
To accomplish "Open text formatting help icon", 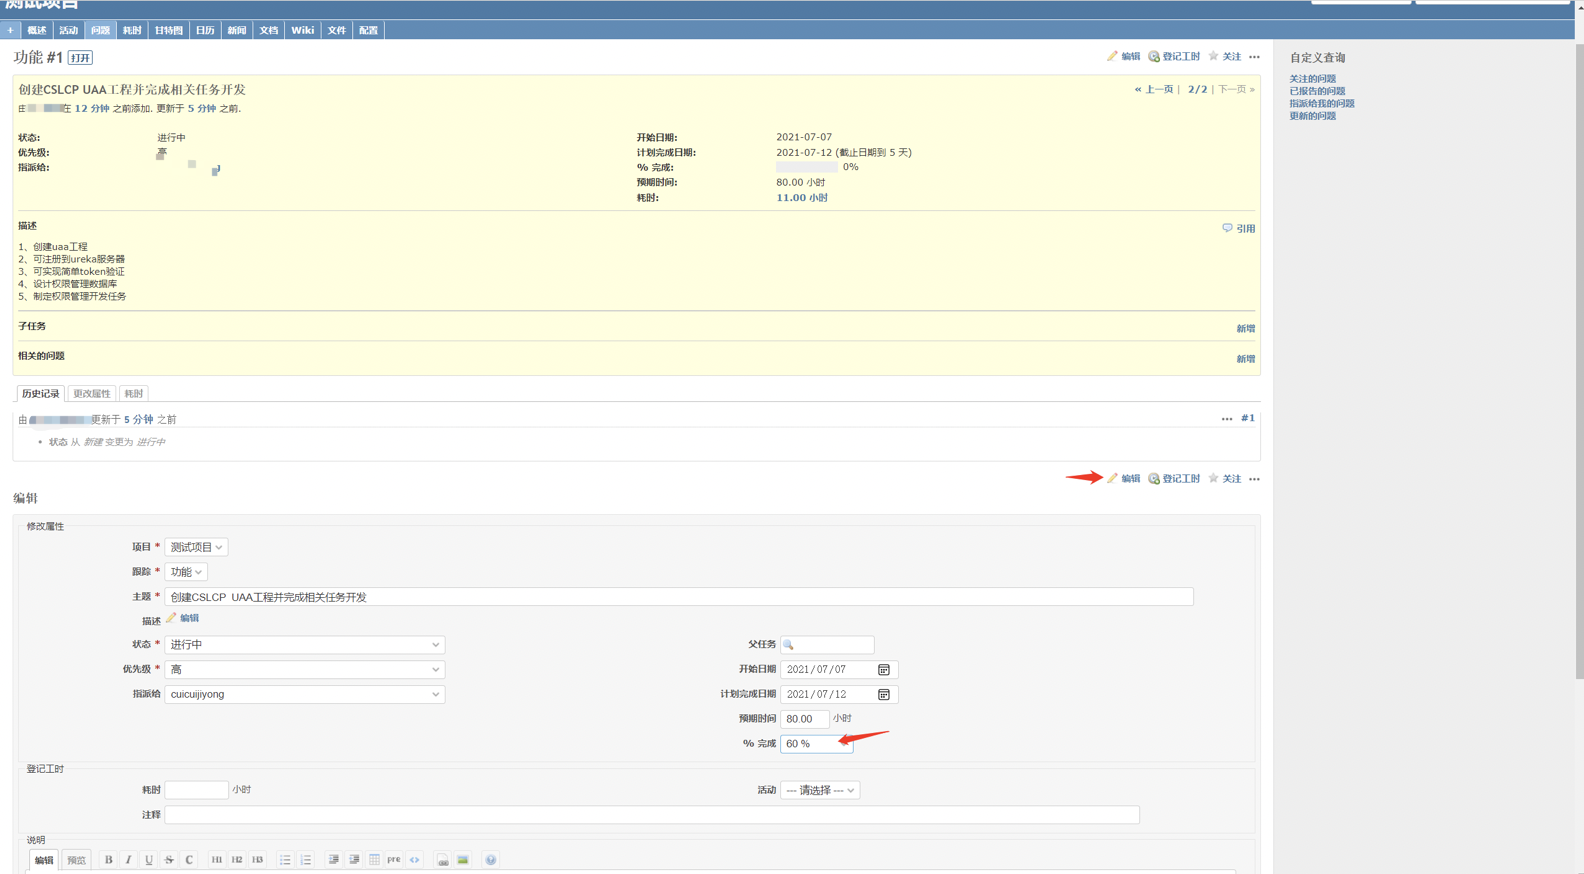I will tap(490, 860).
